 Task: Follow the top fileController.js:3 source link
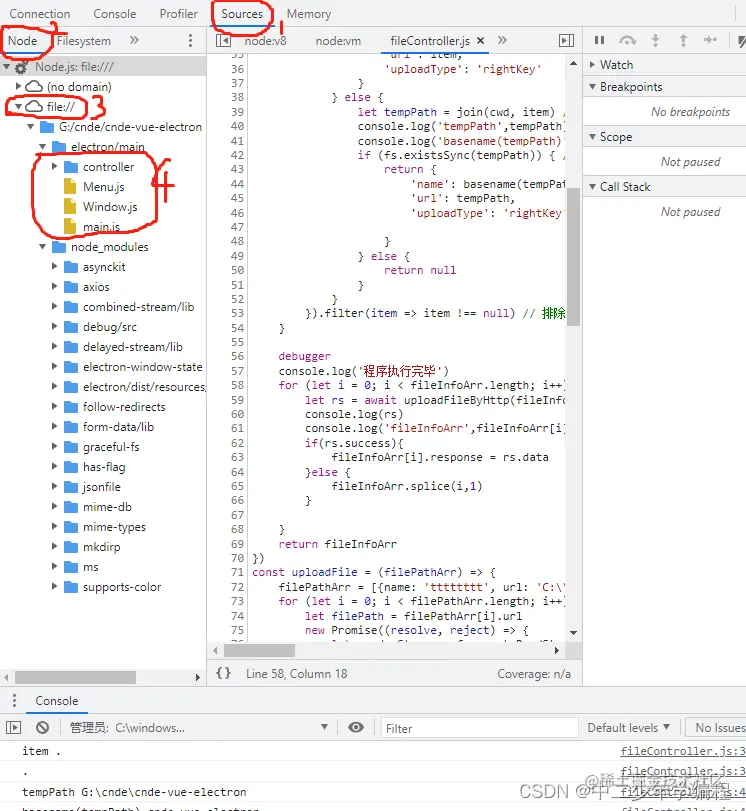tap(683, 750)
